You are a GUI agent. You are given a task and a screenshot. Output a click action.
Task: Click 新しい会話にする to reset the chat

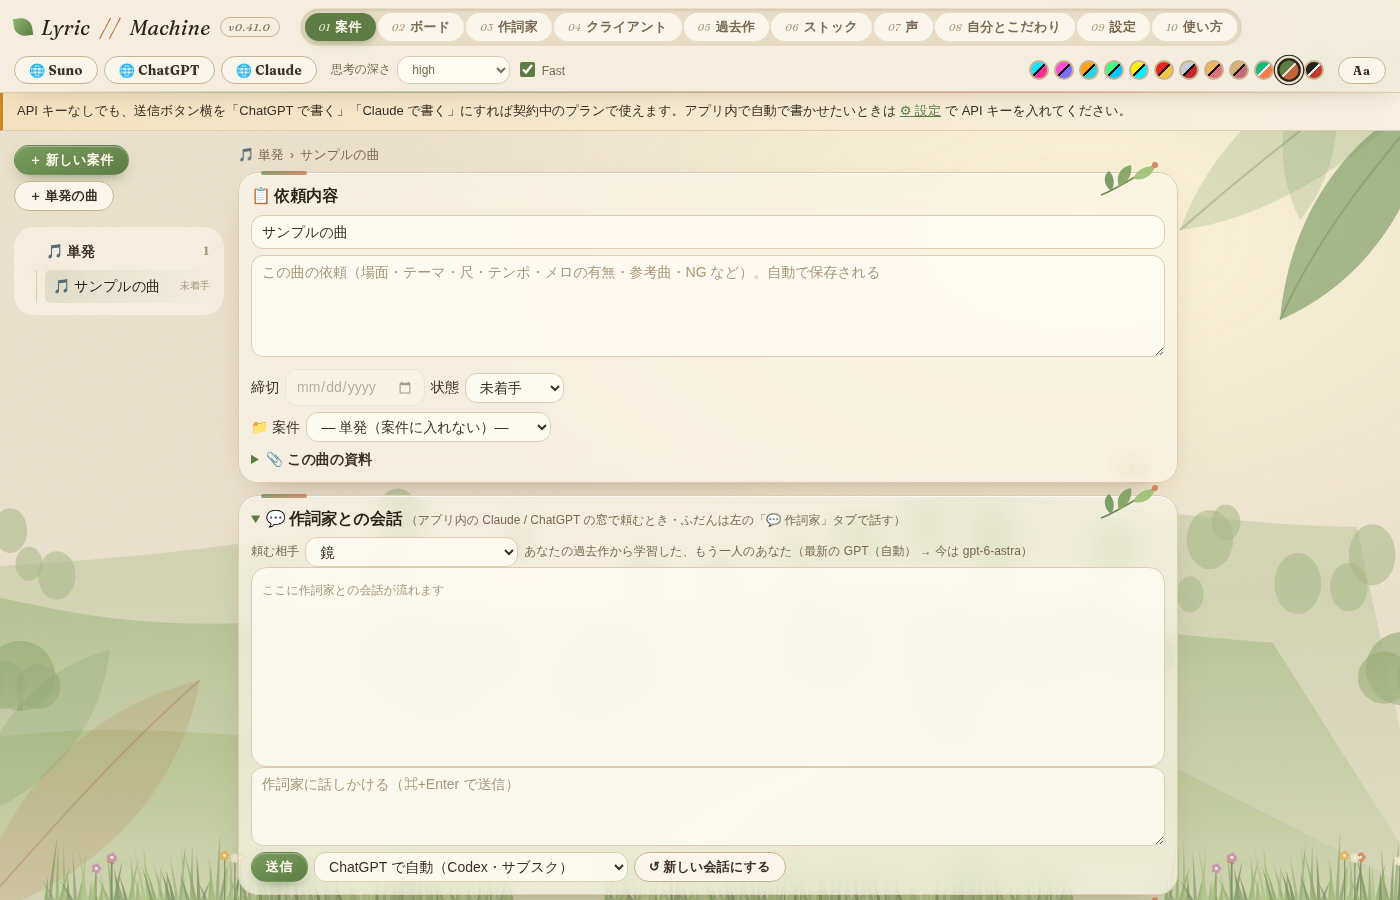pos(710,867)
